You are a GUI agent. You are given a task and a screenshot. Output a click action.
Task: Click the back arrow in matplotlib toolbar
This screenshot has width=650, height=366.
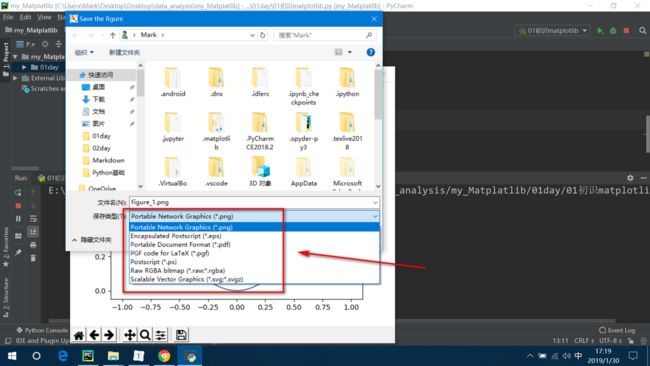tap(94, 335)
